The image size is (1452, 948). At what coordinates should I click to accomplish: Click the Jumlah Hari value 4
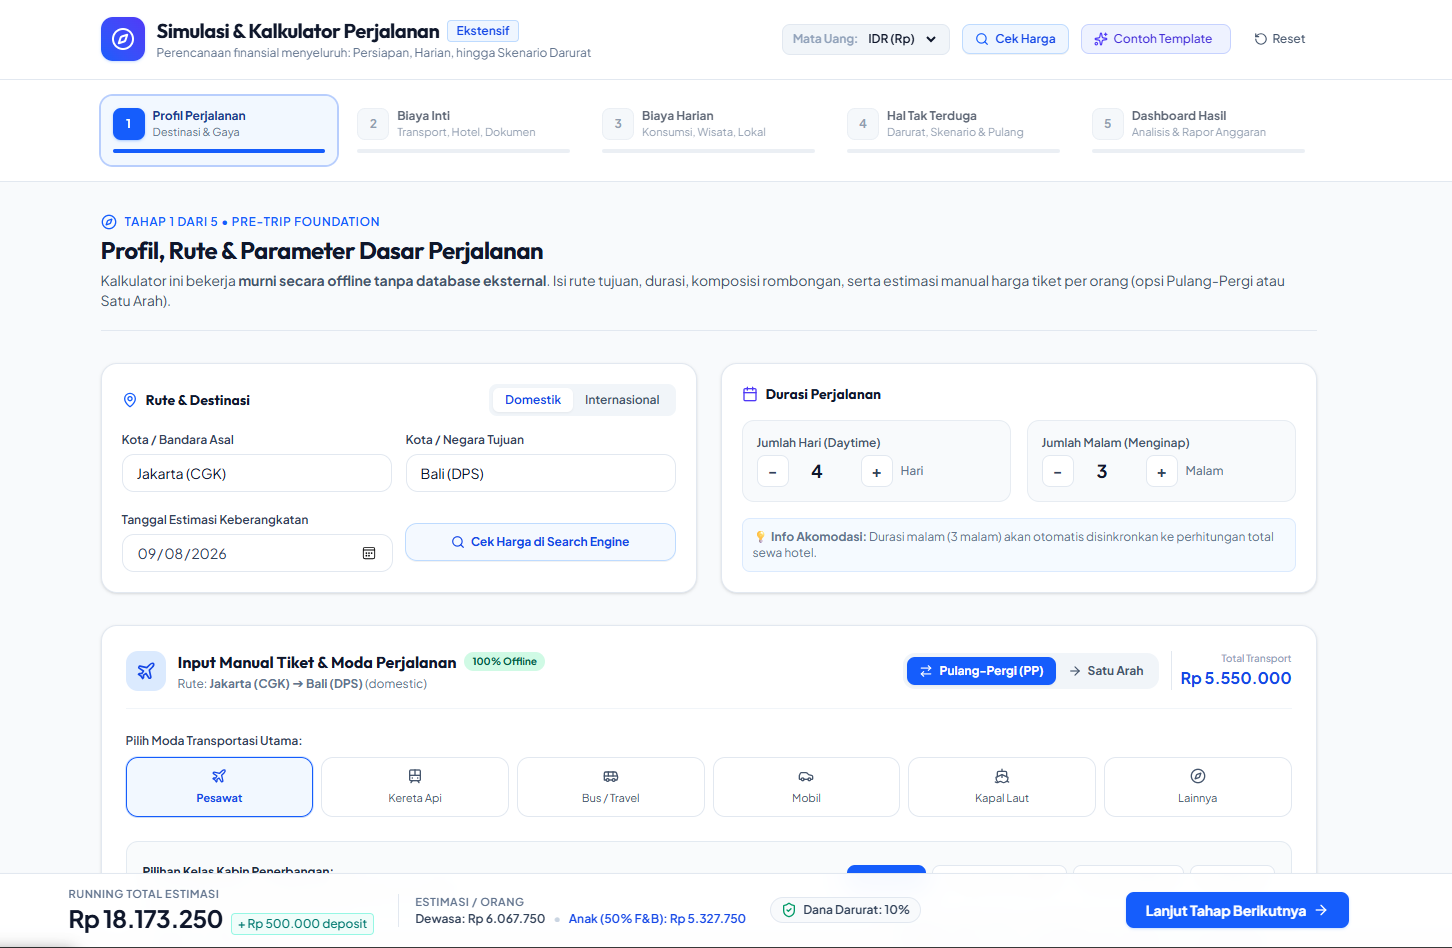[817, 472]
